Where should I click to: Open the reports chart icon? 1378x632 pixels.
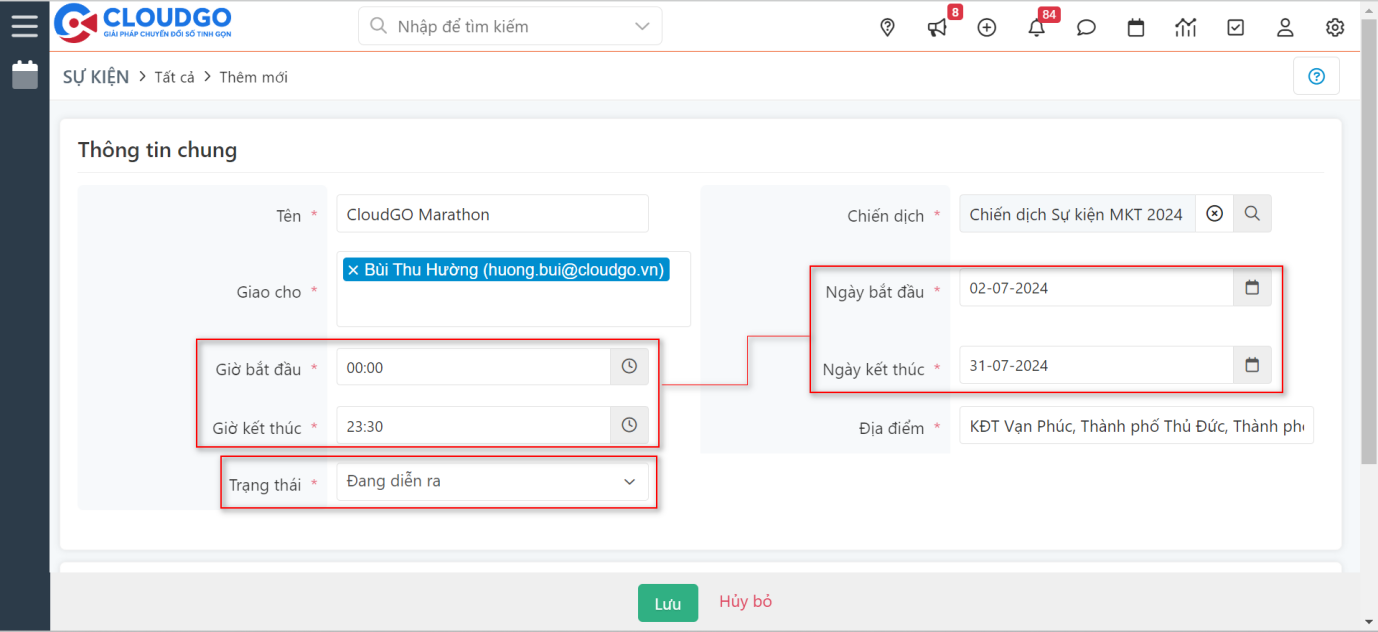pos(1186,27)
